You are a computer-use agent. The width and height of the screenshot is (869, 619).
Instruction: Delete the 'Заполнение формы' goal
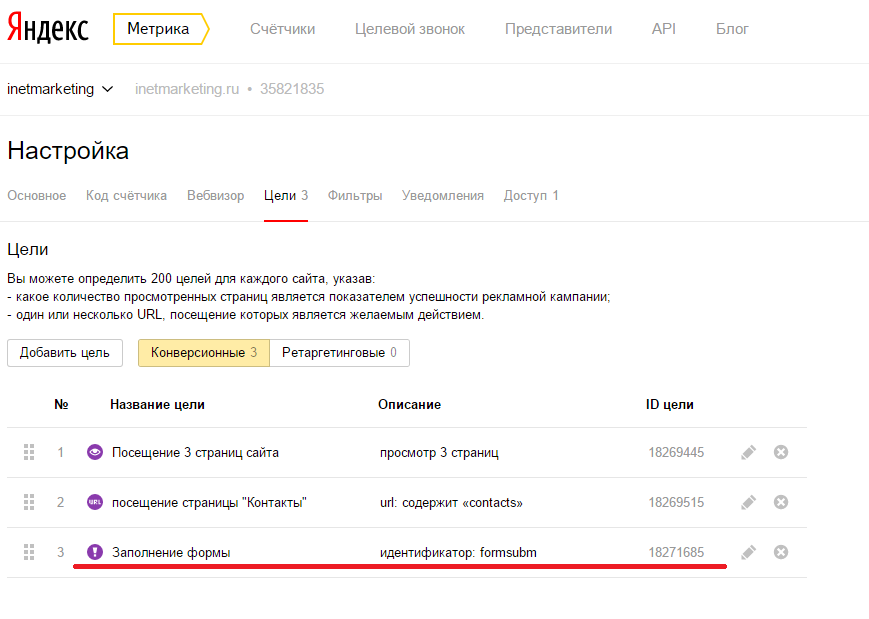point(781,553)
